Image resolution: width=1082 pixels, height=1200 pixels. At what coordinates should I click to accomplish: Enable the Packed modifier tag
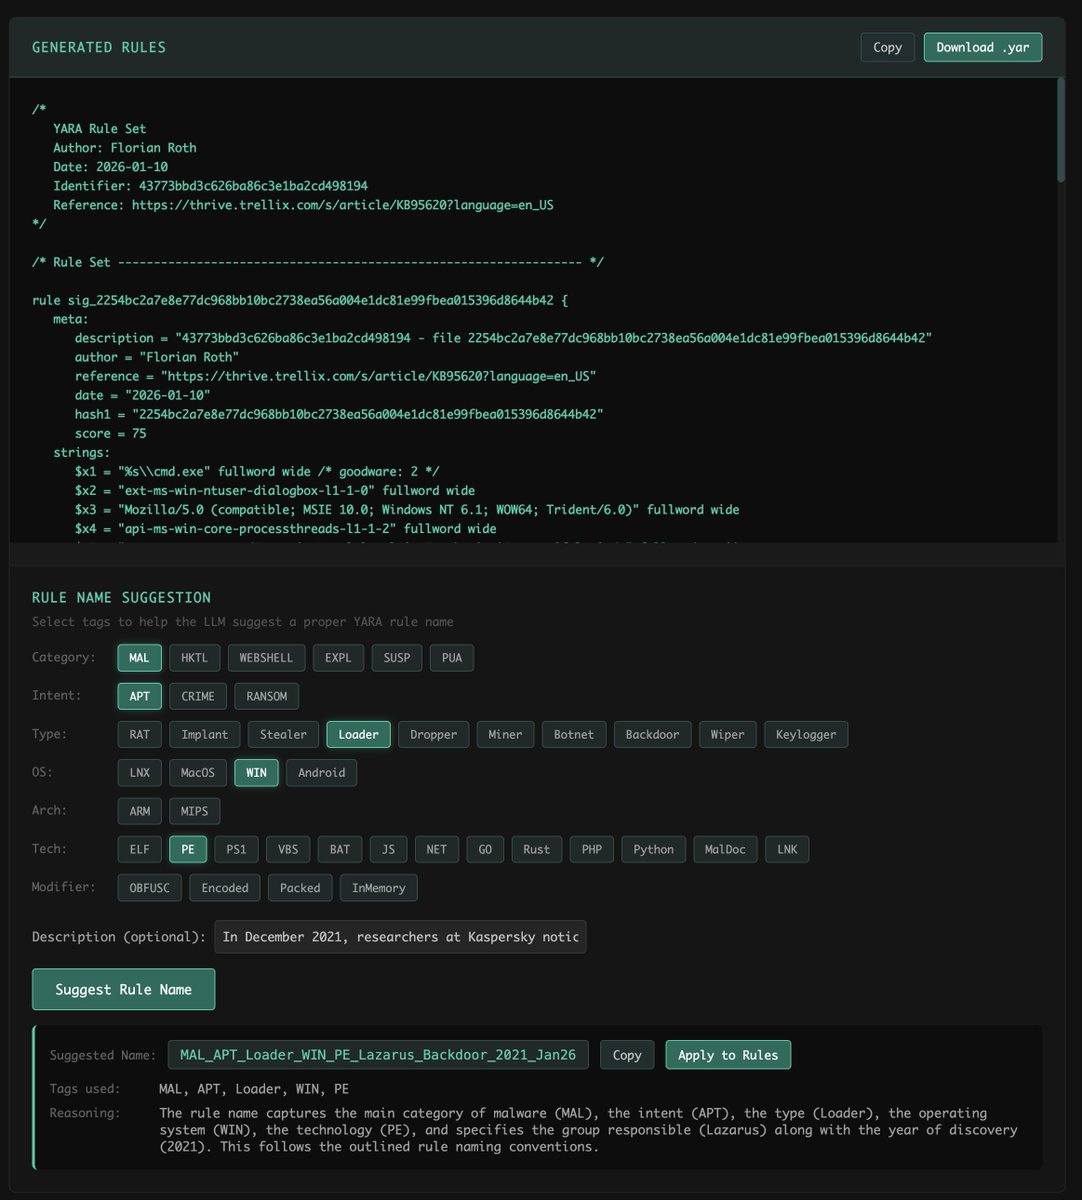coord(300,887)
